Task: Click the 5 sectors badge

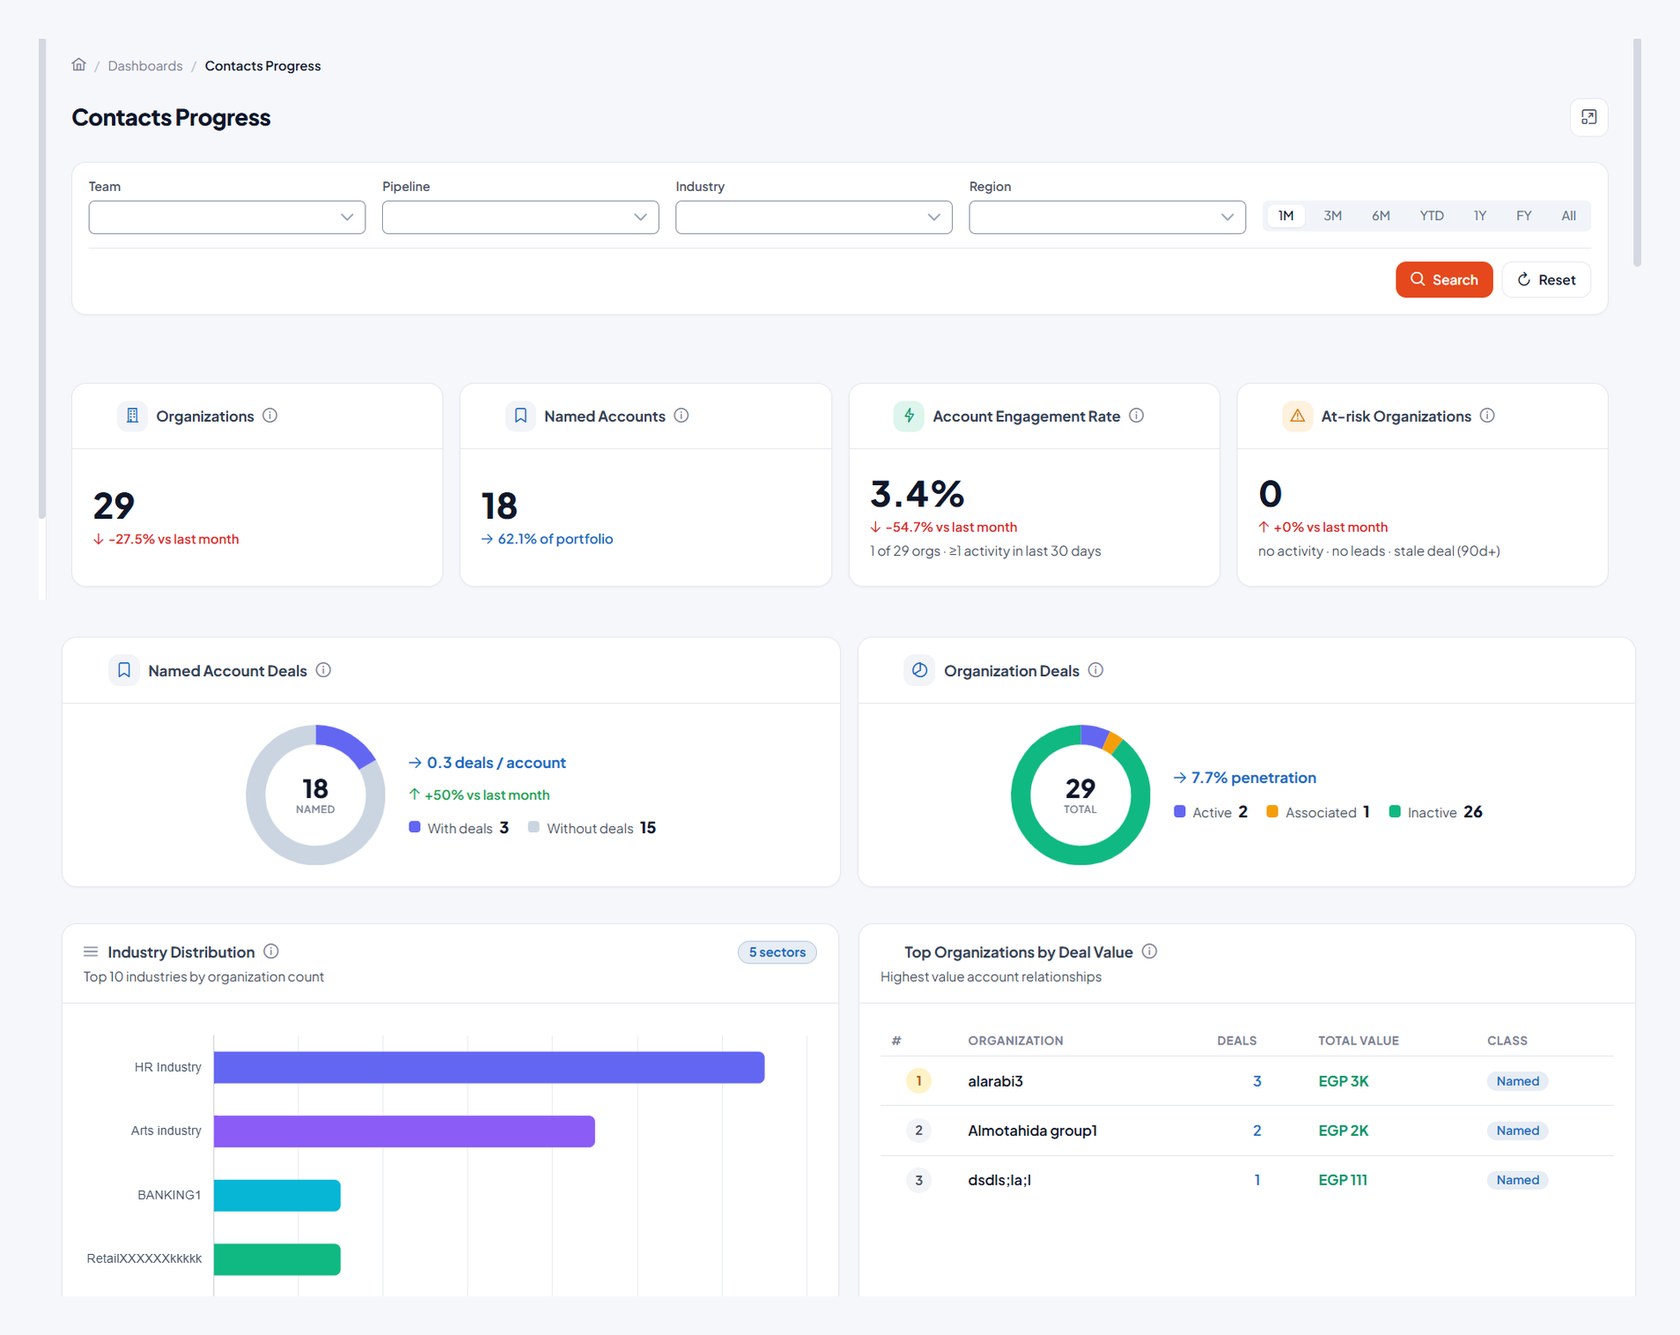Action: click(x=777, y=952)
